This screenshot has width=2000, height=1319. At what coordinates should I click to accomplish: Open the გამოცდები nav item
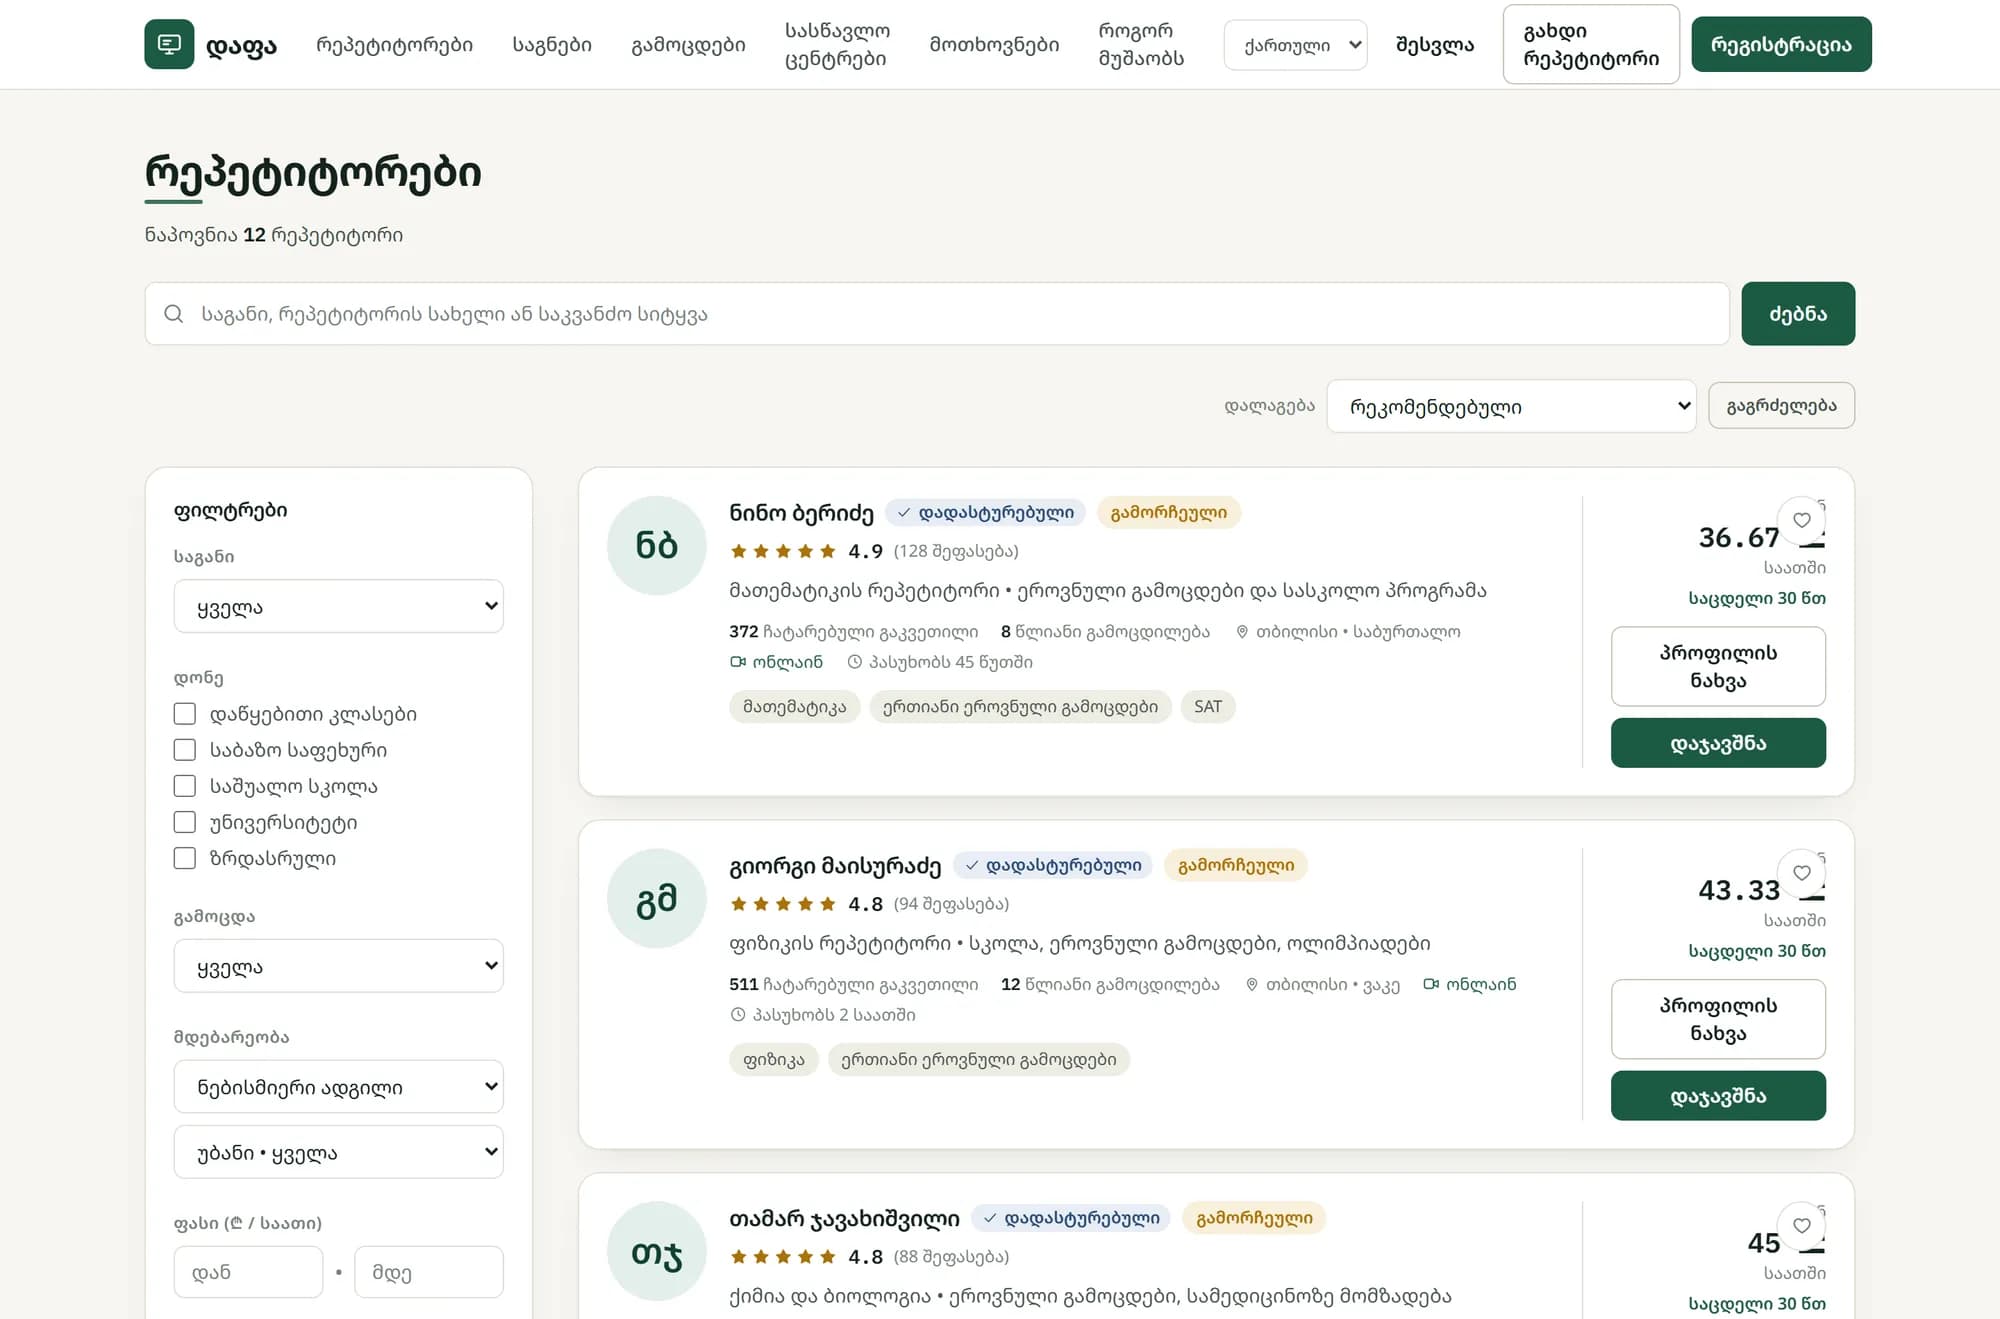688,45
